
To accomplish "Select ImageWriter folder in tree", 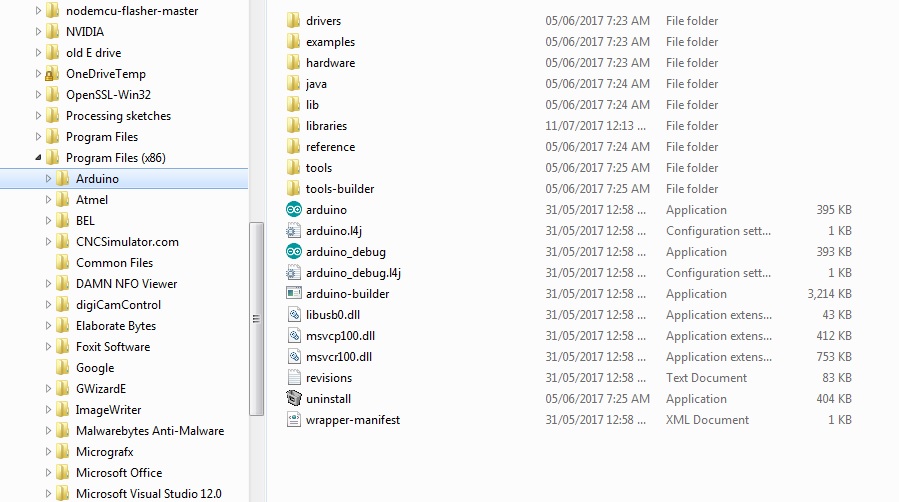I will [108, 410].
